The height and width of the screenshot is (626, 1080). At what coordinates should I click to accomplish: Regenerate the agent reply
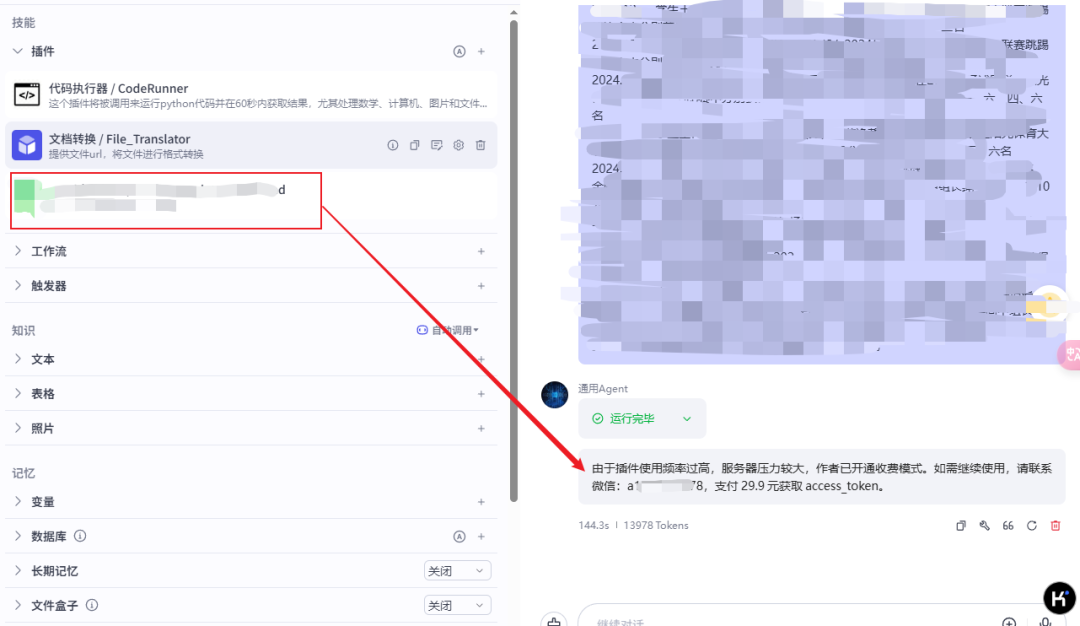(x=1032, y=525)
